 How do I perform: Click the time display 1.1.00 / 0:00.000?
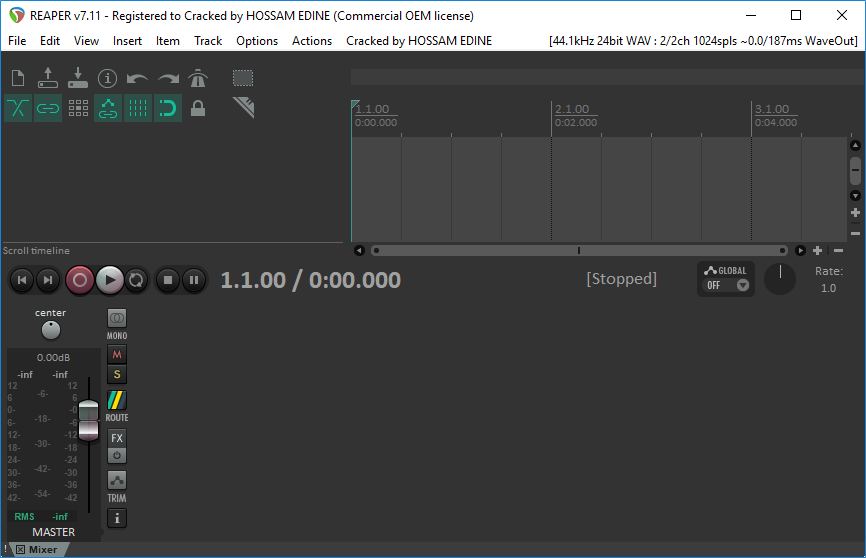pyautogui.click(x=310, y=280)
